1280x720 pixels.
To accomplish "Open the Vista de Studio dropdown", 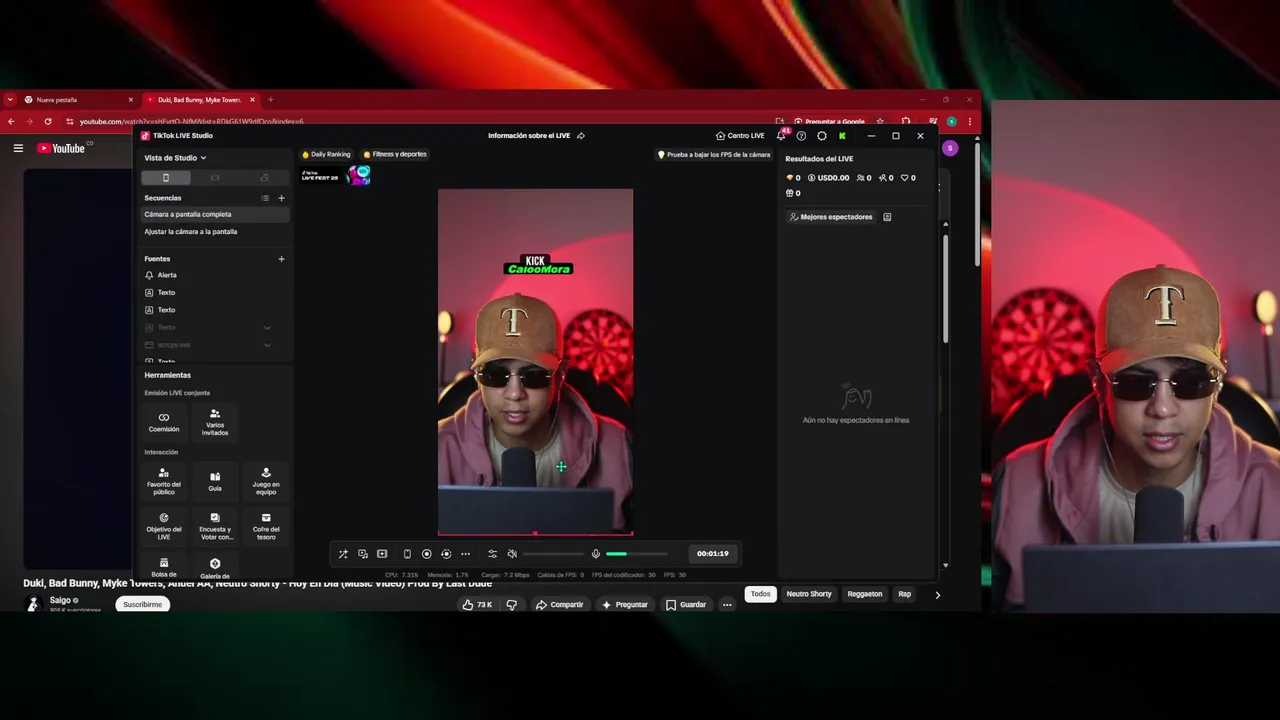I will tap(175, 158).
